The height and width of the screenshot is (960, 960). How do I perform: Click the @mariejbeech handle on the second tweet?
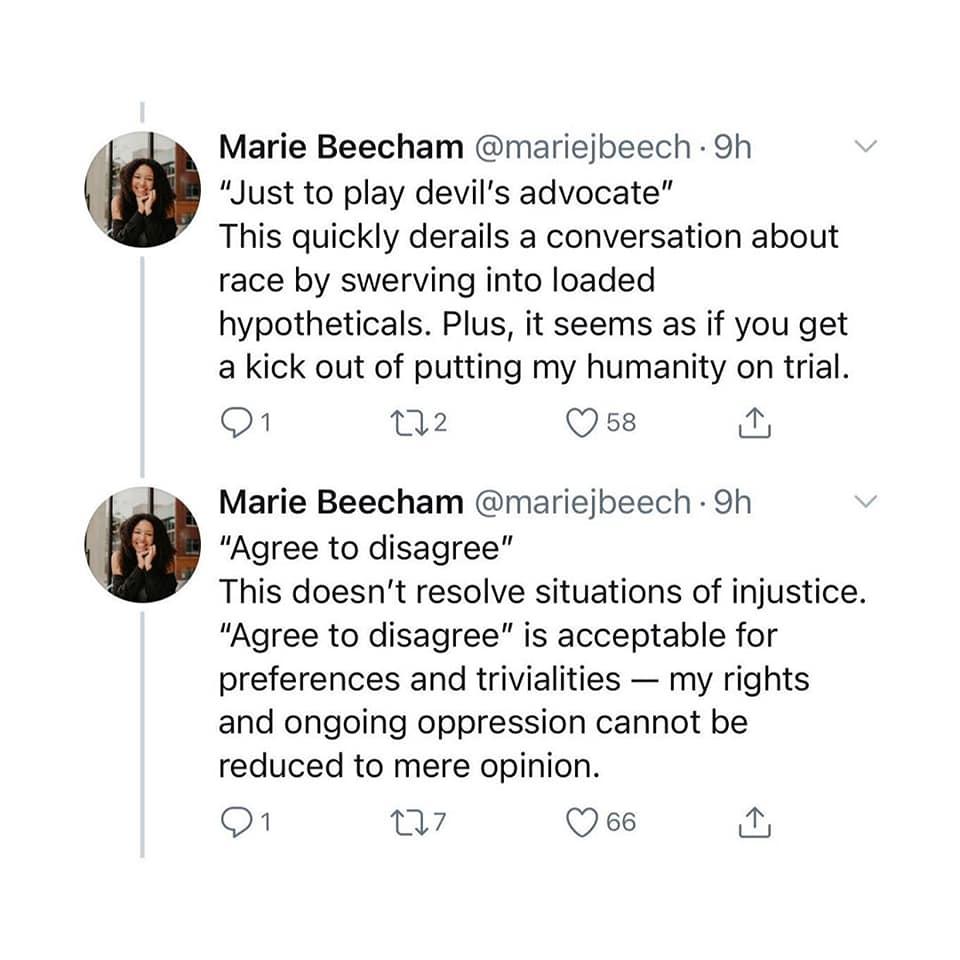(580, 501)
